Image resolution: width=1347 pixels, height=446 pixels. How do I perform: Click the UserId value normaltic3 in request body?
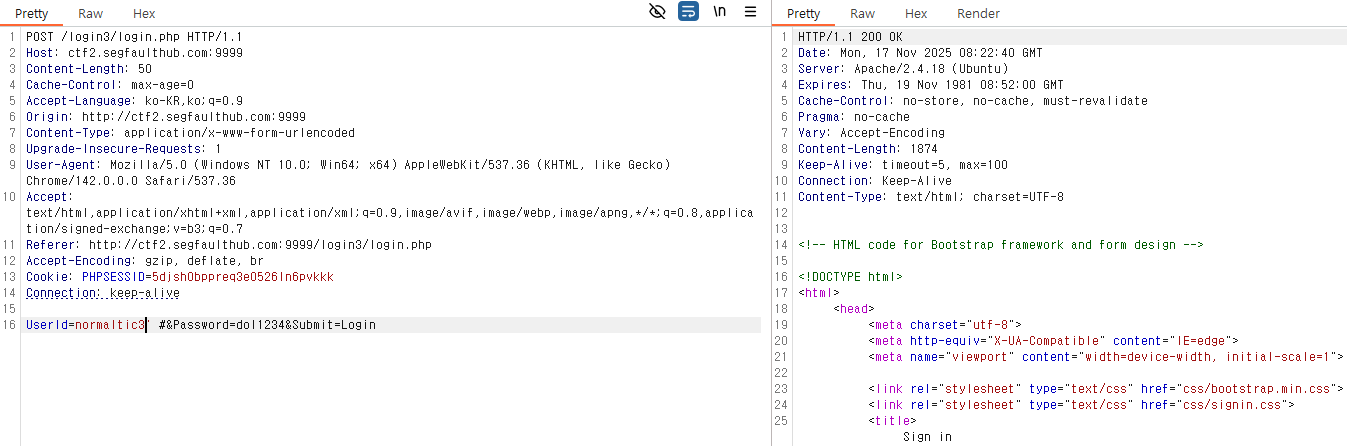(x=110, y=325)
